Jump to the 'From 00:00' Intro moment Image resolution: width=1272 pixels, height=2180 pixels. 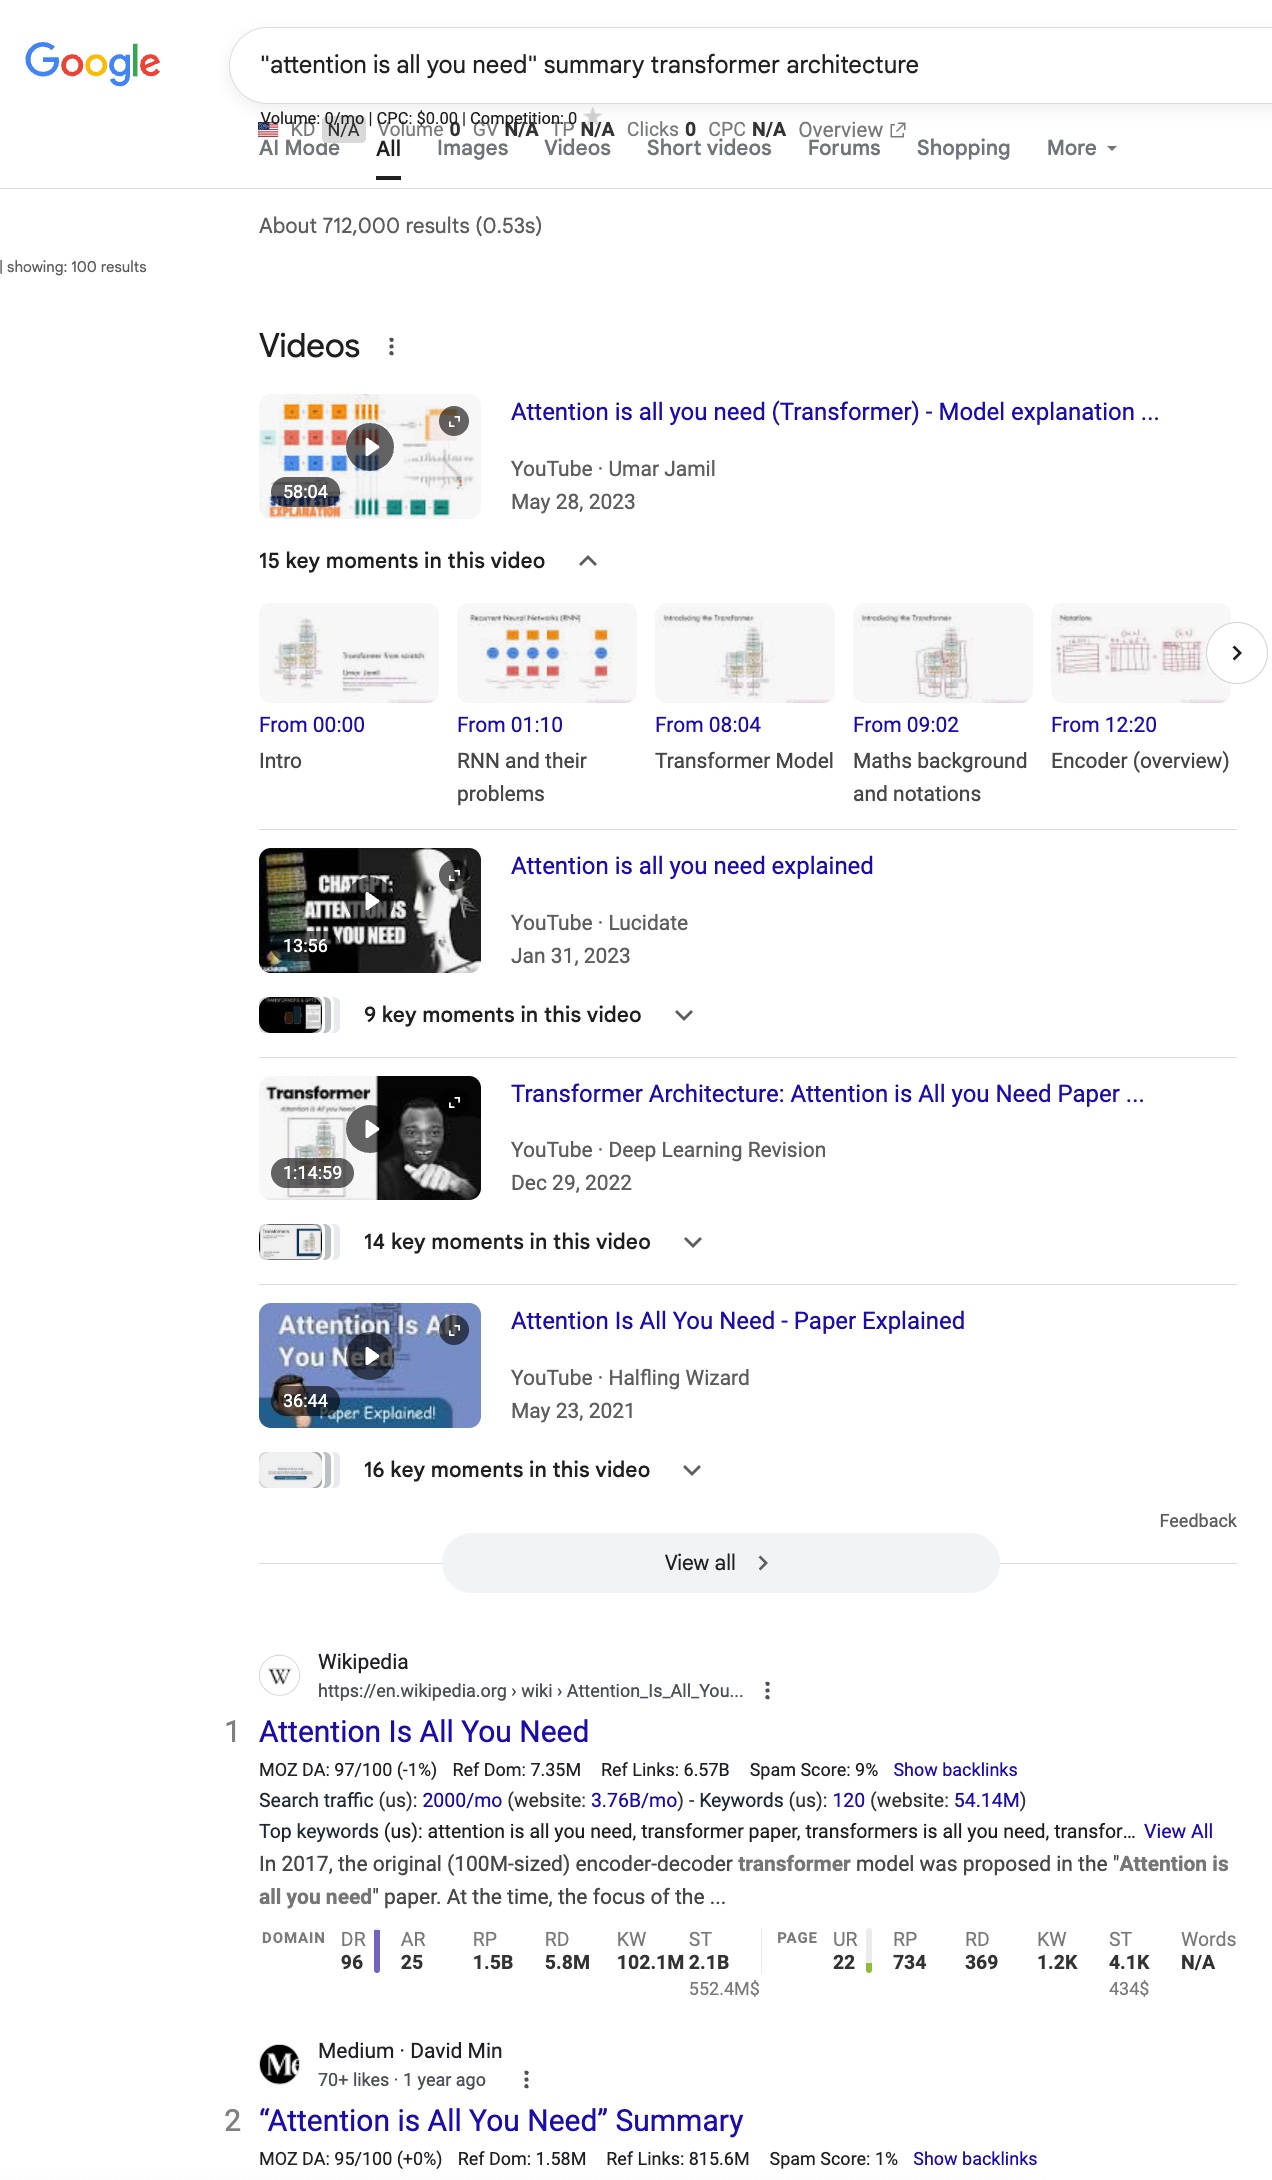(x=312, y=725)
